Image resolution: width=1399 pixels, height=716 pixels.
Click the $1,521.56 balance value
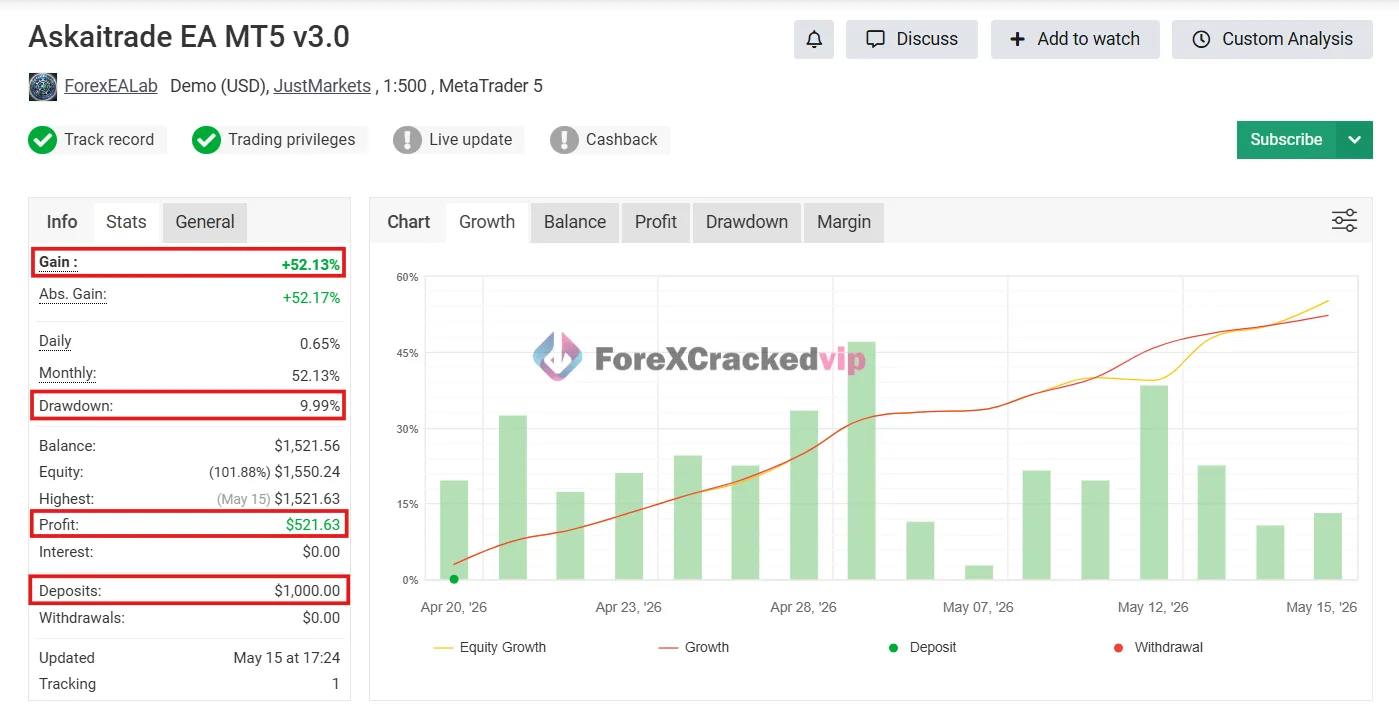click(307, 446)
